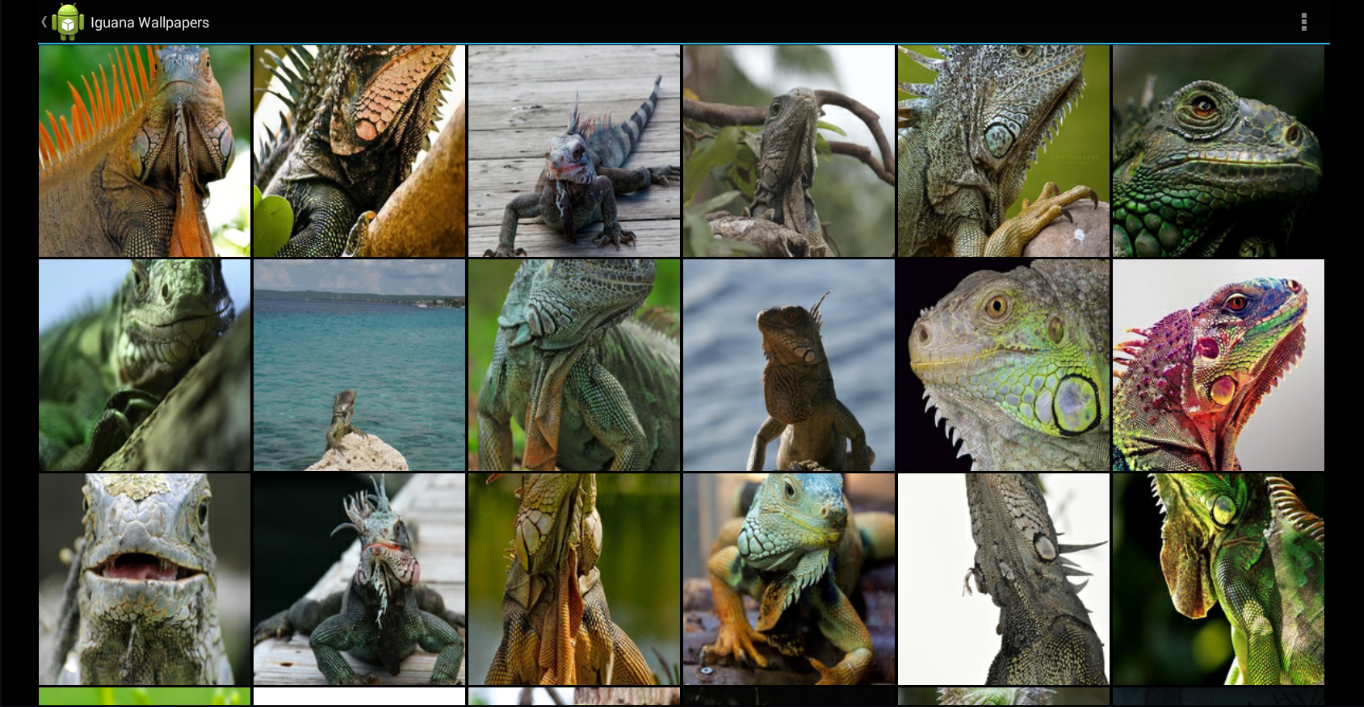Open the three-dot overflow menu
This screenshot has height=707, width=1364.
coord(1303,22)
